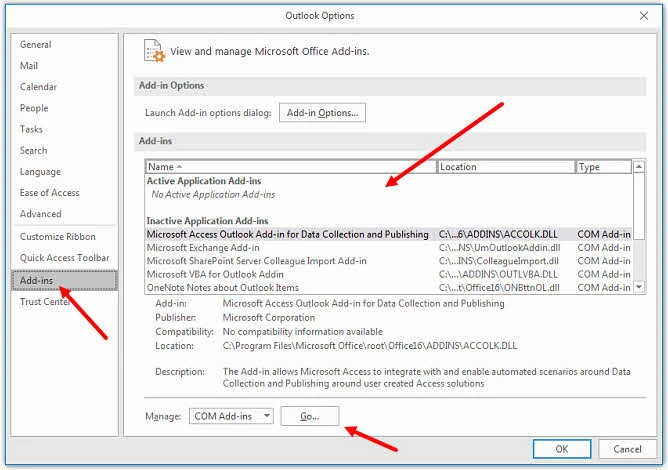Select SharePoint Server Colleague Import Add-in
This screenshot has height=470, width=668.
click(x=389, y=261)
